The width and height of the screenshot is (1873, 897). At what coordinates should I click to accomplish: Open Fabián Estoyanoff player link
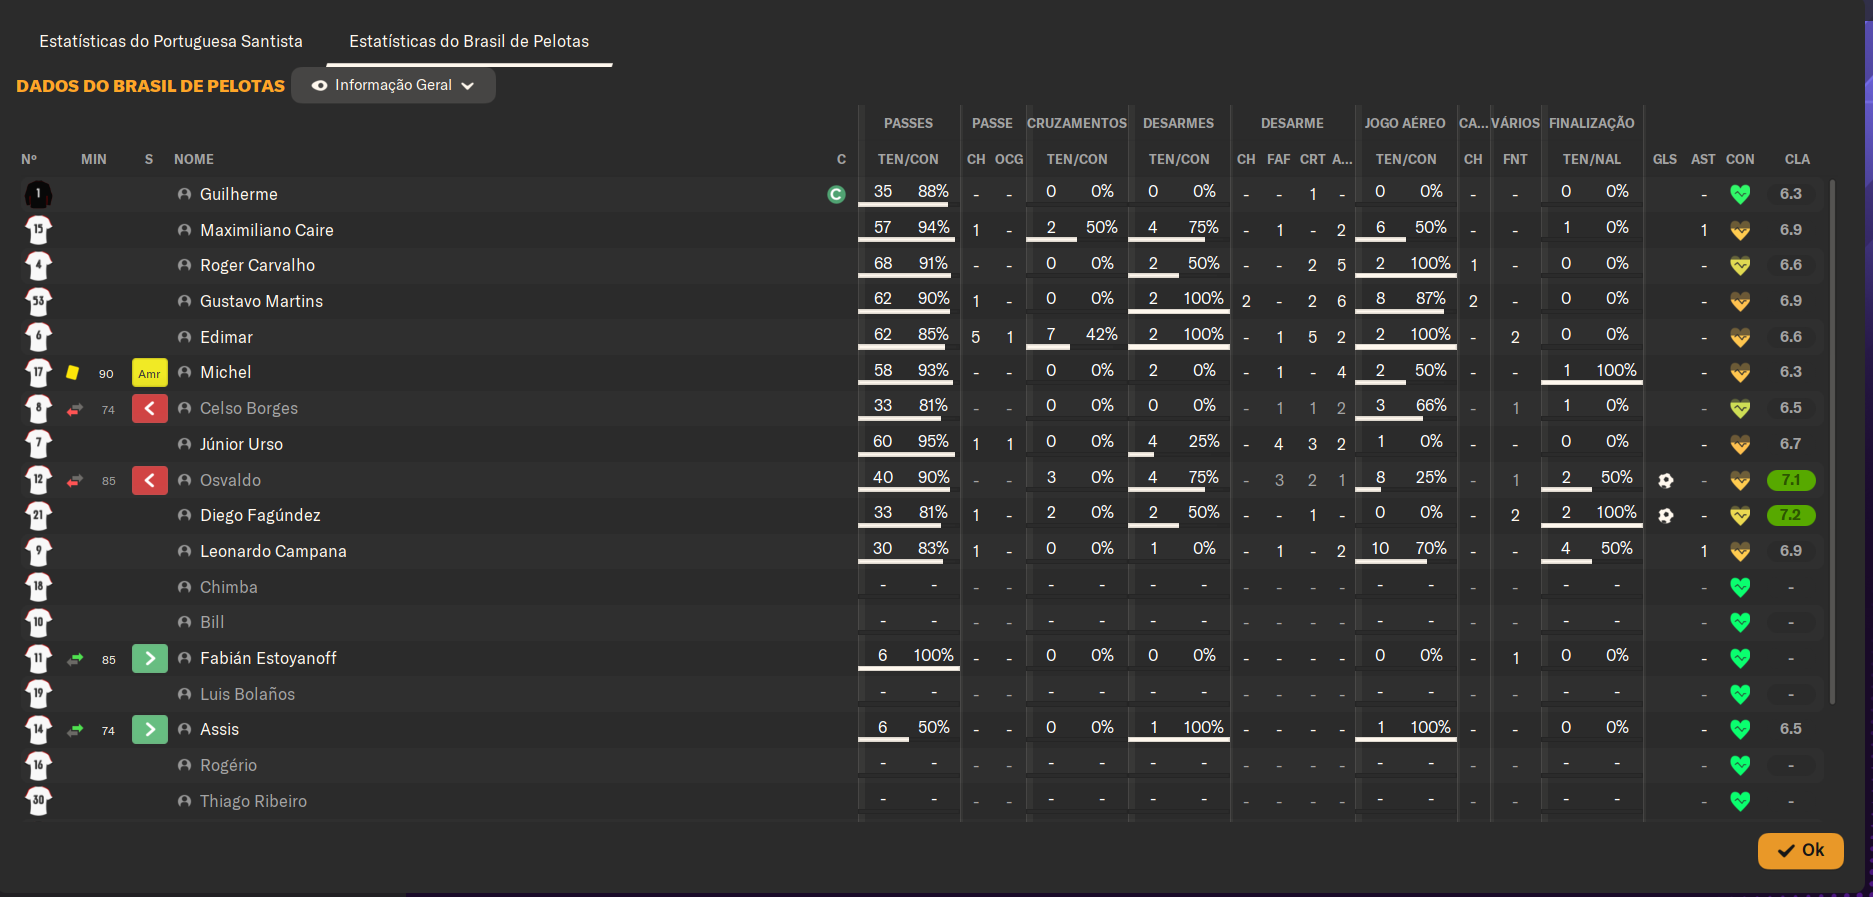pyautogui.click(x=268, y=658)
